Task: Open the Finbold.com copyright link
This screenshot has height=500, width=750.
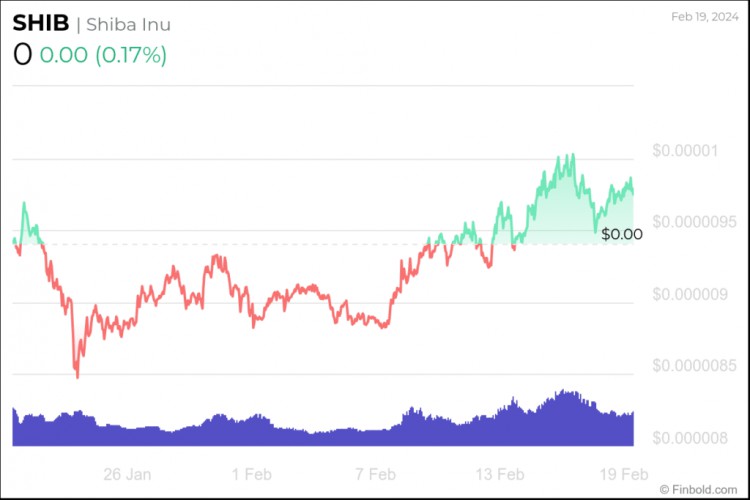Action: coord(698,489)
